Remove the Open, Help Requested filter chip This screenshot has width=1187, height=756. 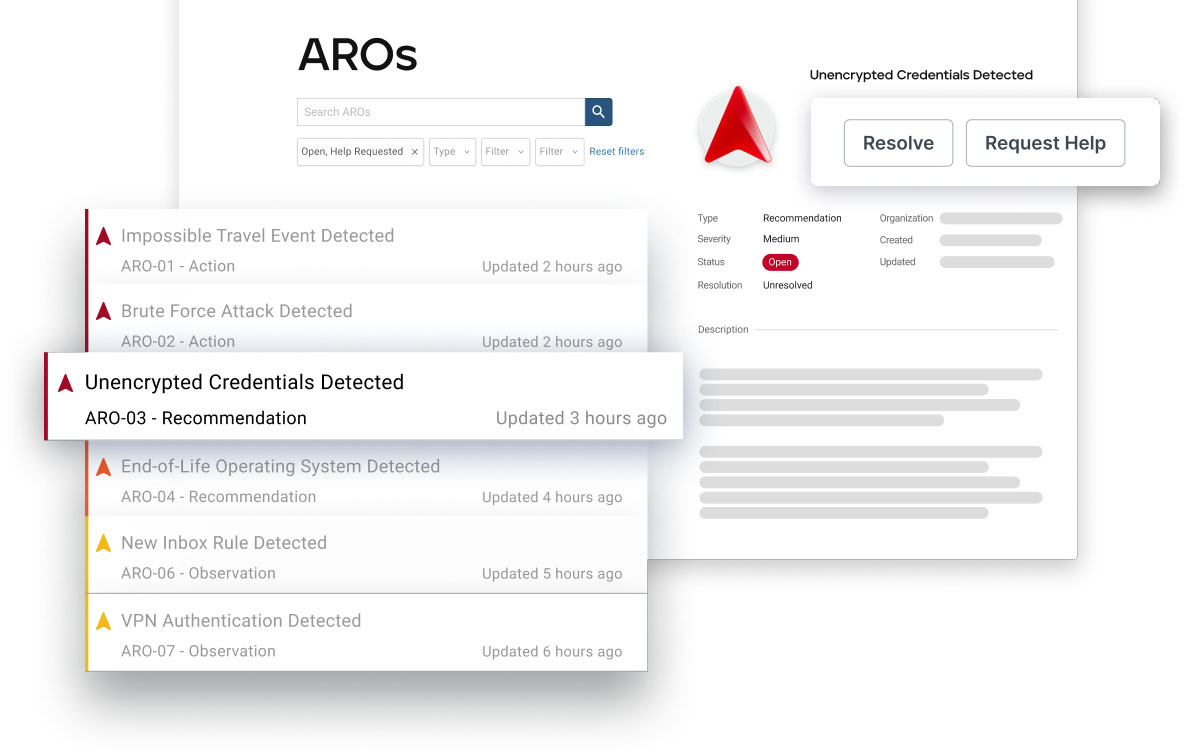click(414, 152)
